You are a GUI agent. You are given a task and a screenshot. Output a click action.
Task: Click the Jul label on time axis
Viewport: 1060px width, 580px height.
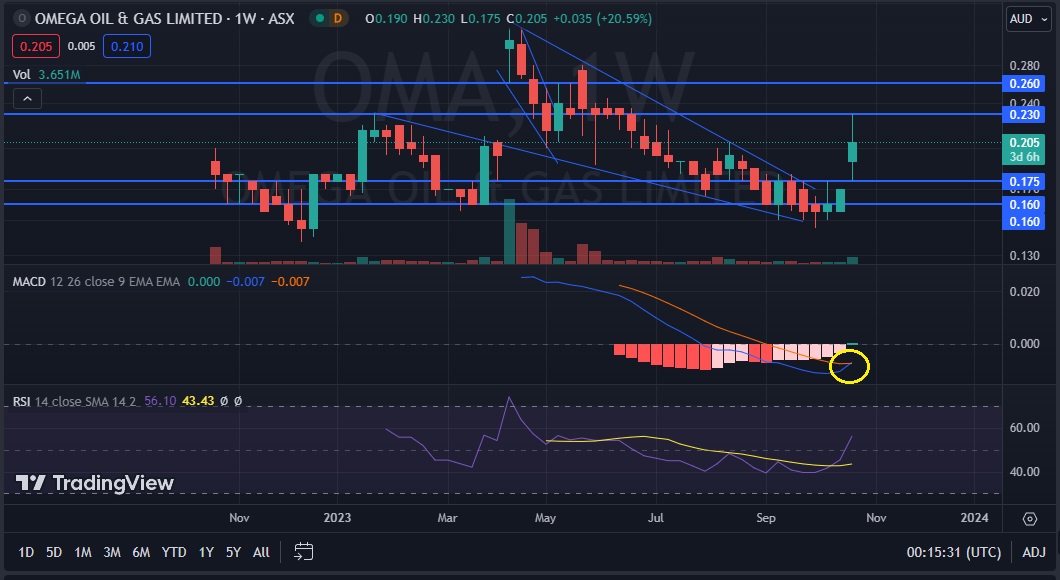coord(656,518)
